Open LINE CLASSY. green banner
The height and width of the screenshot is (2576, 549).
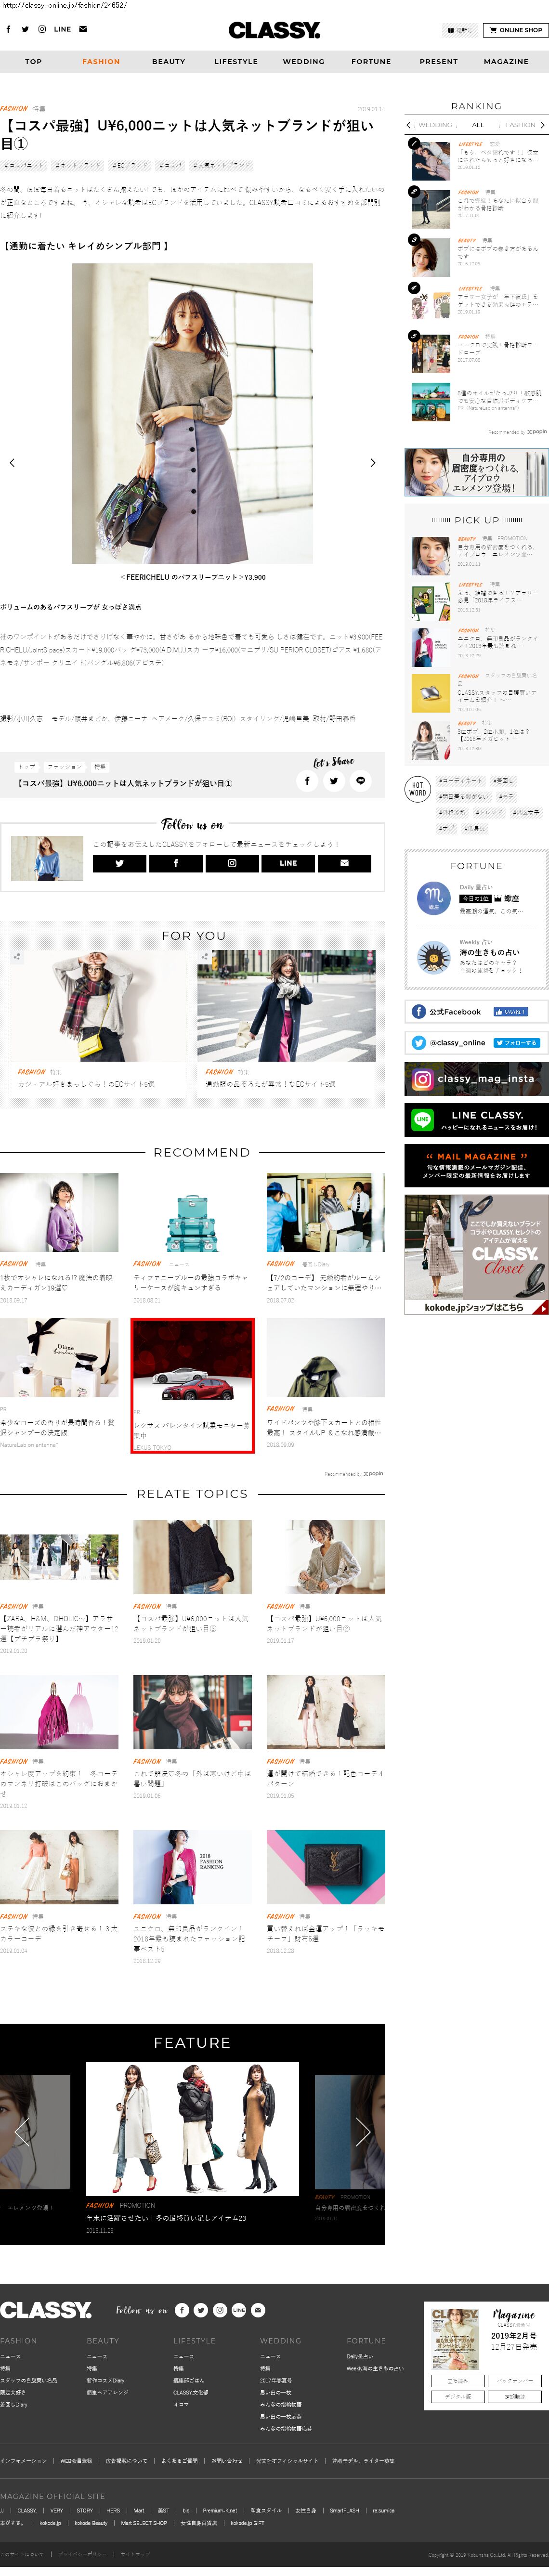[476, 1120]
